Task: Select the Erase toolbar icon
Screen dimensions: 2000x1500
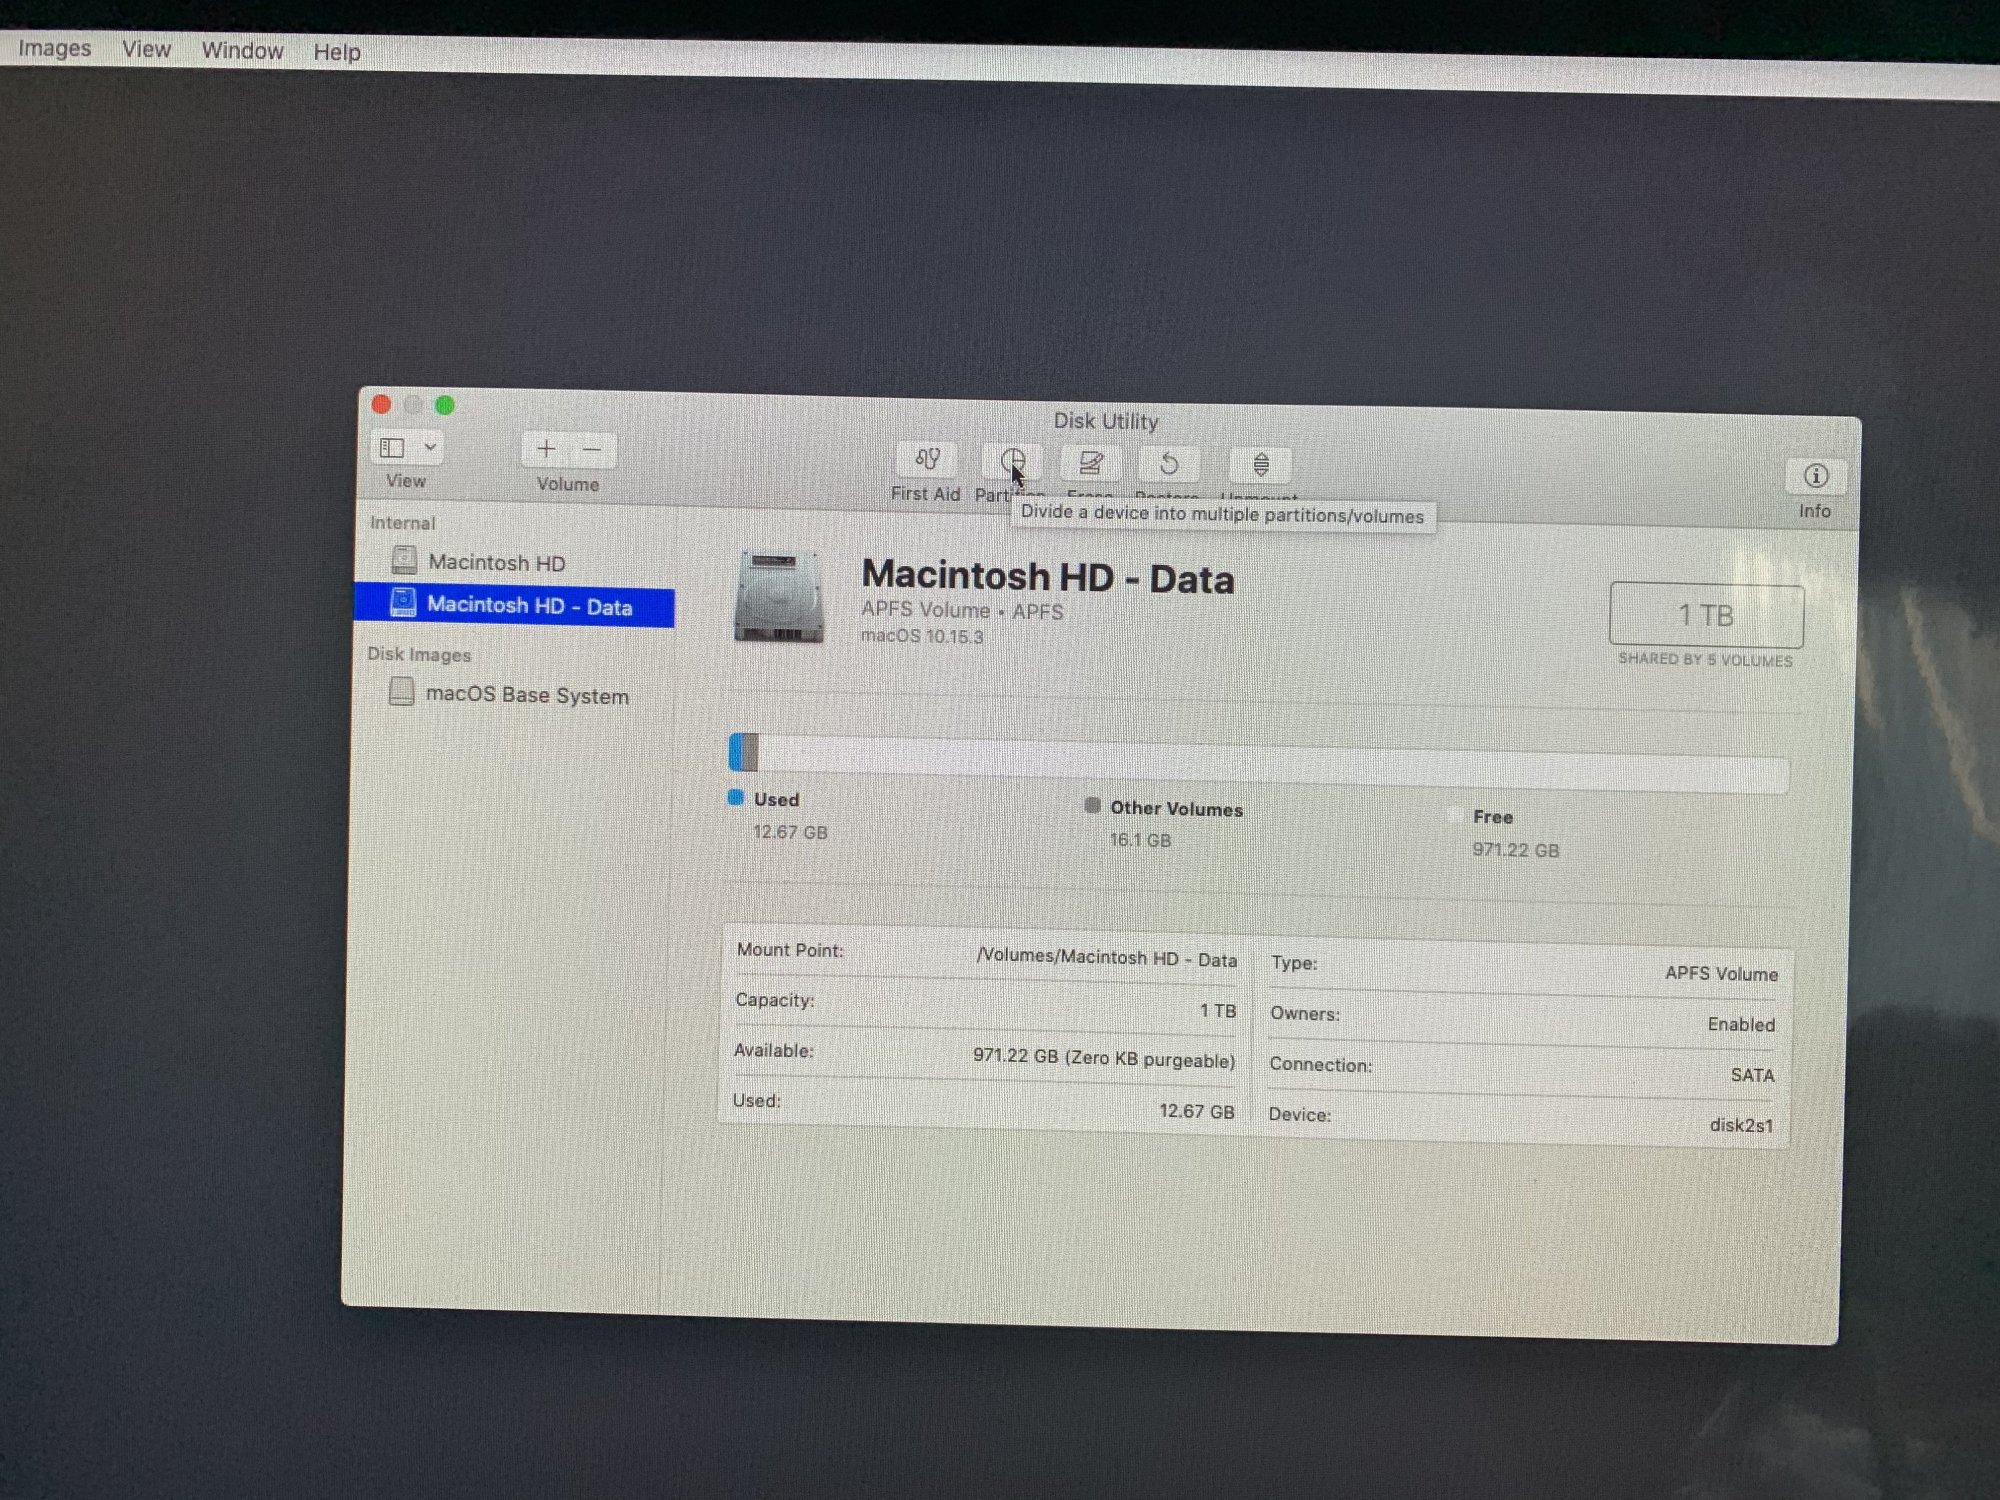Action: (x=1090, y=464)
